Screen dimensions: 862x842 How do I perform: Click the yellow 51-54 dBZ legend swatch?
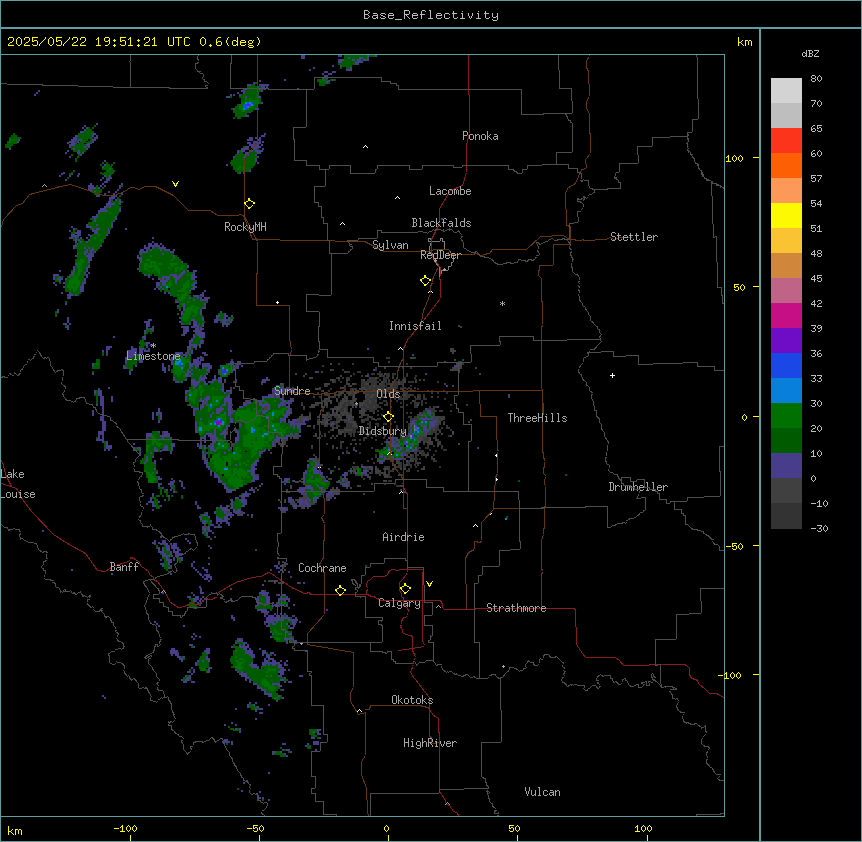pos(786,215)
